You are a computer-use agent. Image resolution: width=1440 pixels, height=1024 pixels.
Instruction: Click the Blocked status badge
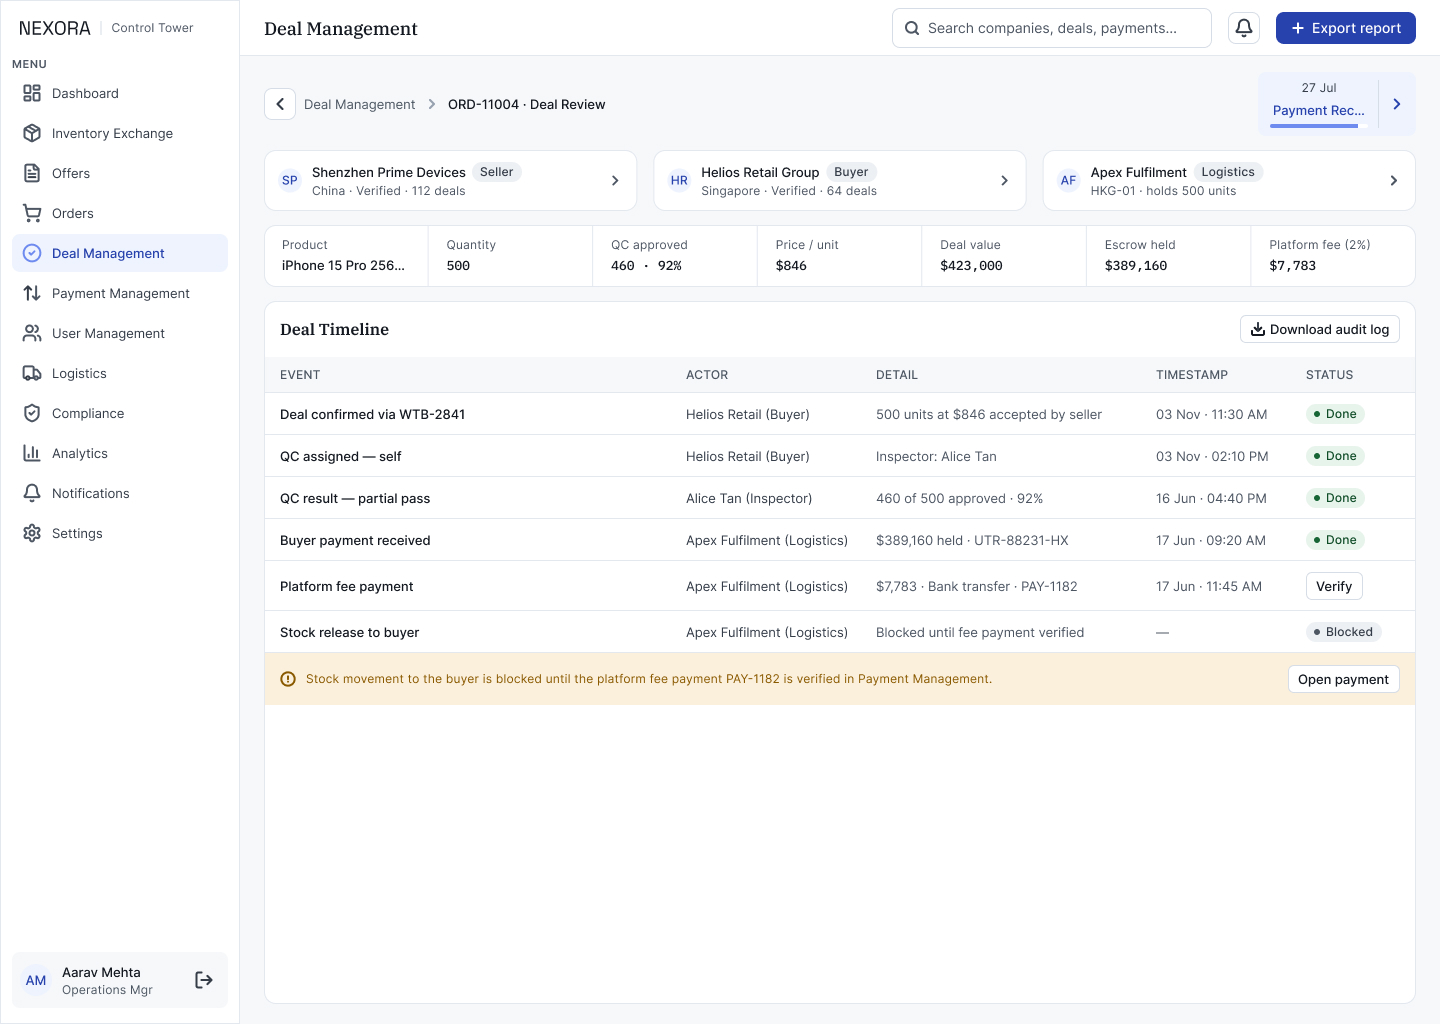(1344, 632)
